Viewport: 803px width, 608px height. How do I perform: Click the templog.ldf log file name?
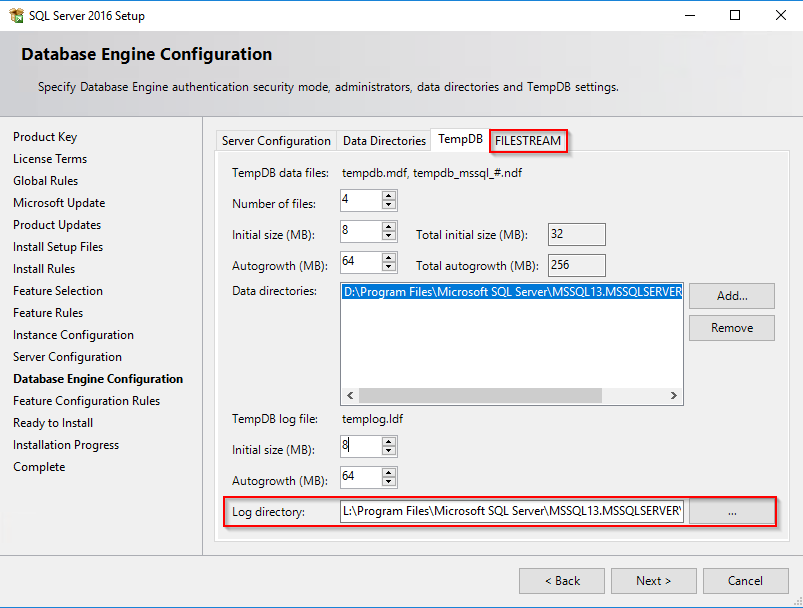(372, 419)
